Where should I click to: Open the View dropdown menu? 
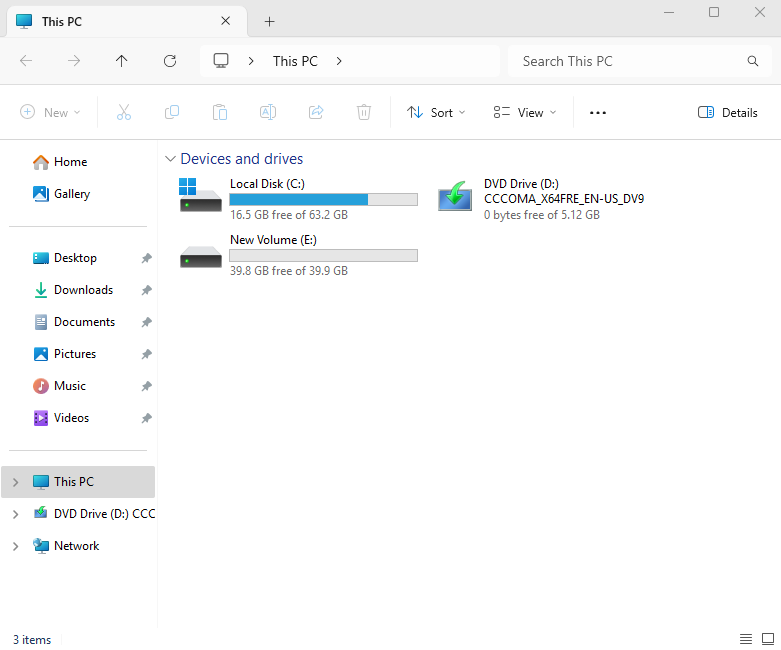pos(525,113)
